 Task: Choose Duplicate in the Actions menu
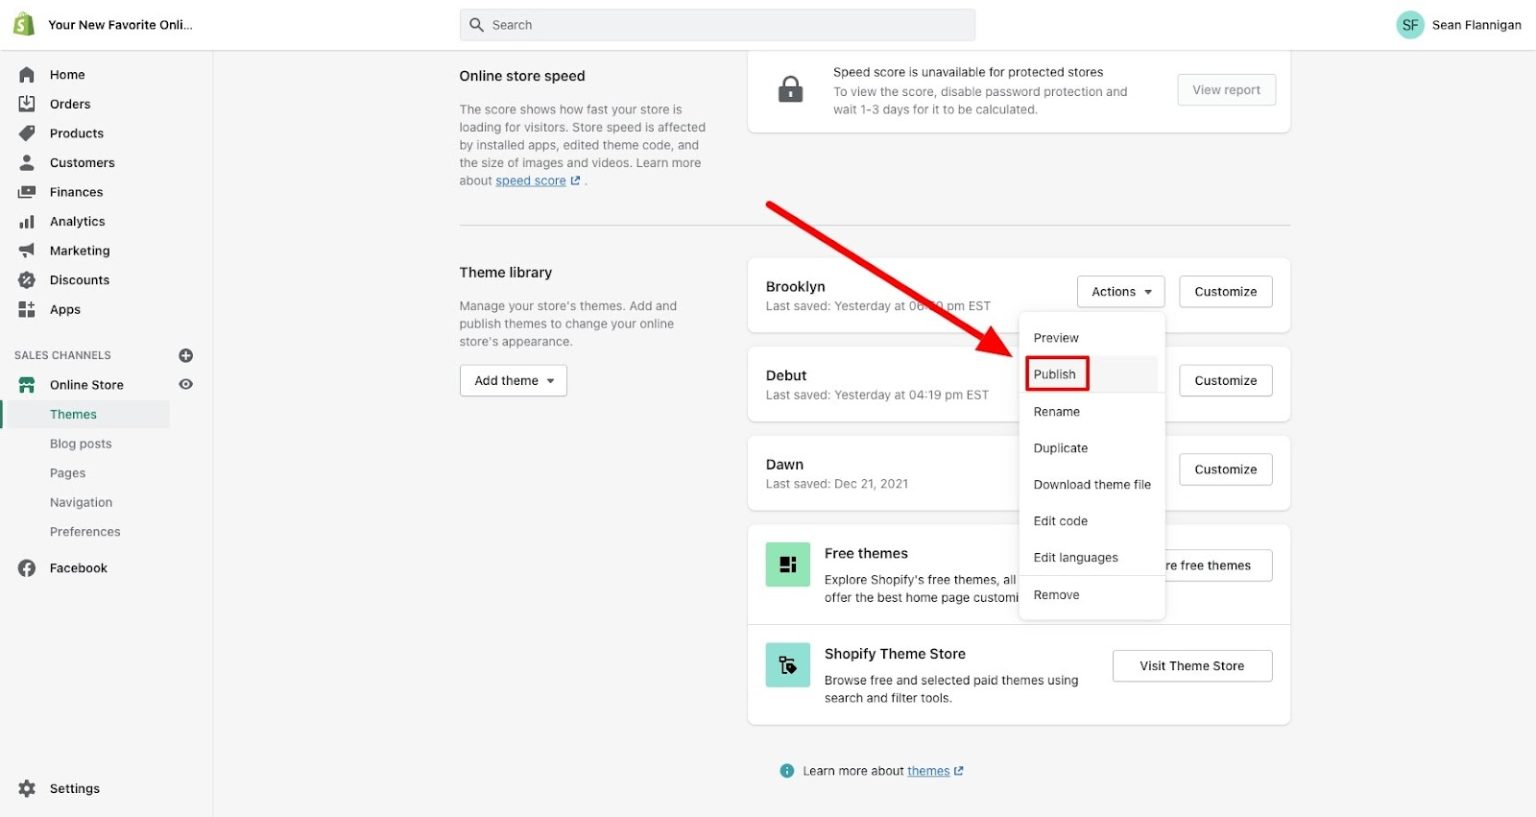click(1060, 448)
